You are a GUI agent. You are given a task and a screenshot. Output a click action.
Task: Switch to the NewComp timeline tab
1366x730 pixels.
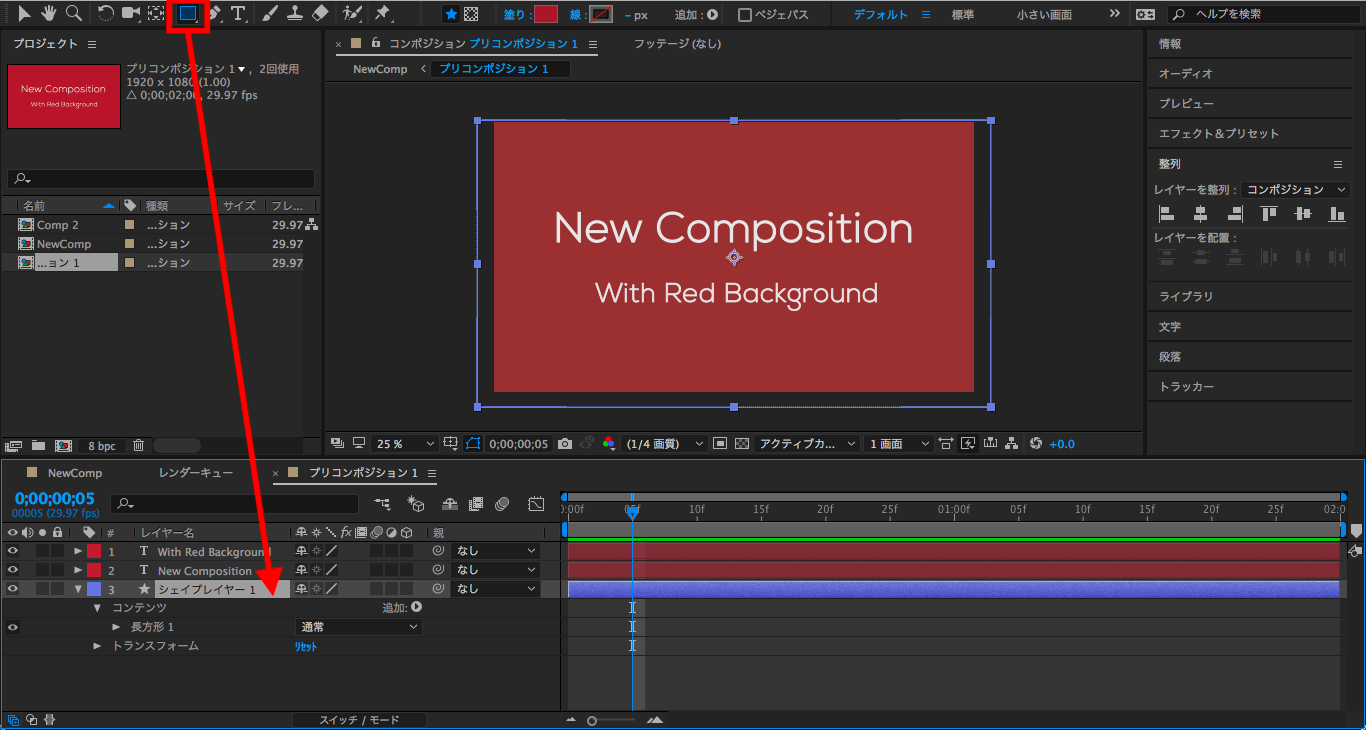tap(75, 473)
